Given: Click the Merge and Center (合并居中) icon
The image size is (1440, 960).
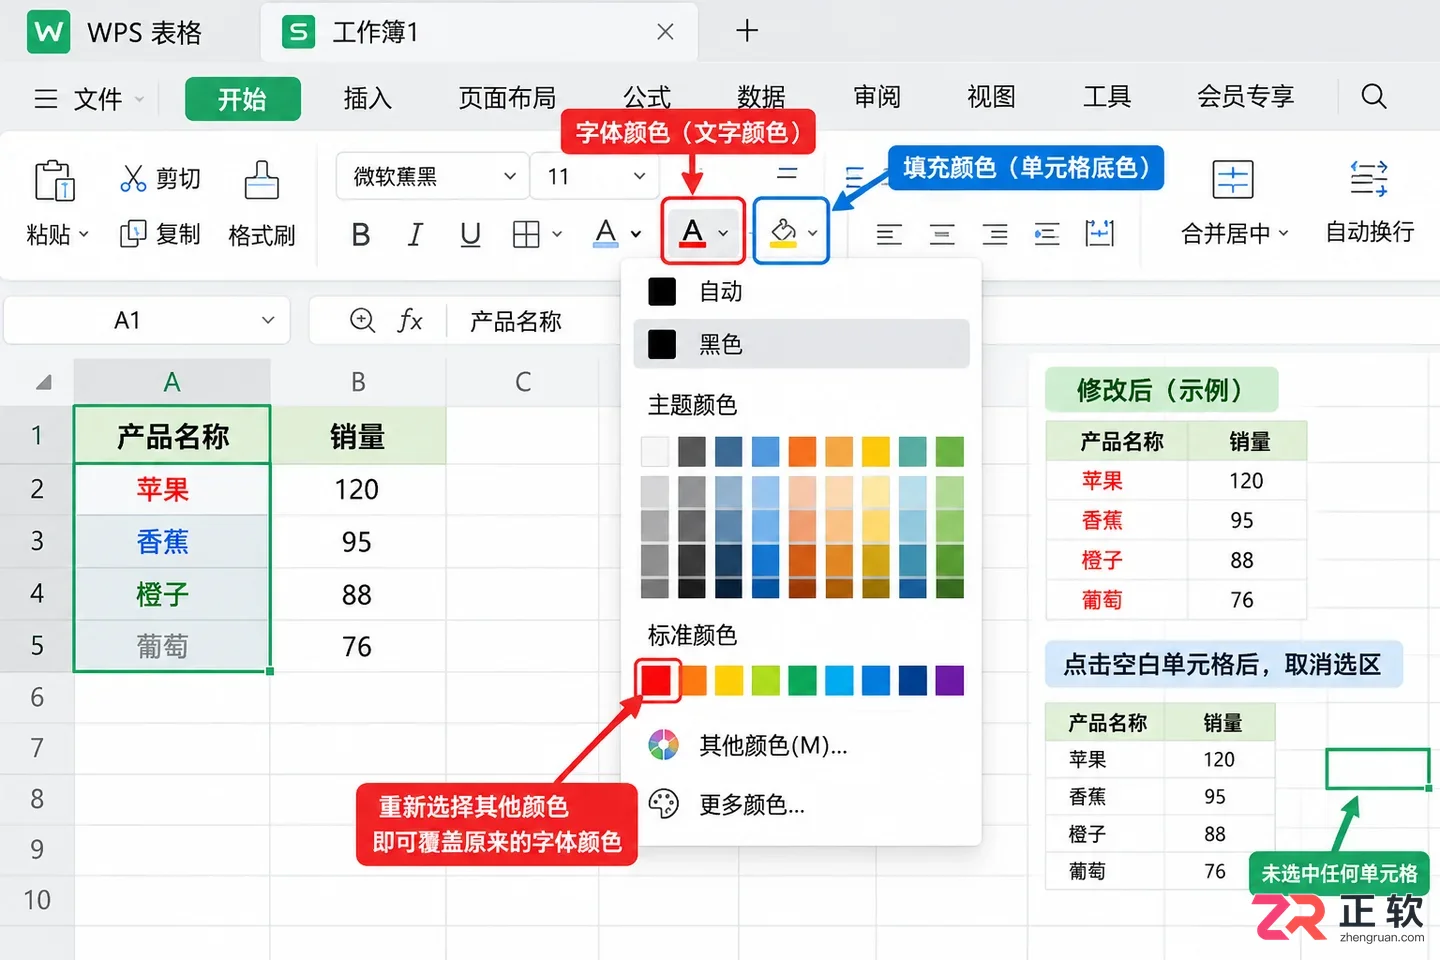Looking at the screenshot, I should point(1232,180).
